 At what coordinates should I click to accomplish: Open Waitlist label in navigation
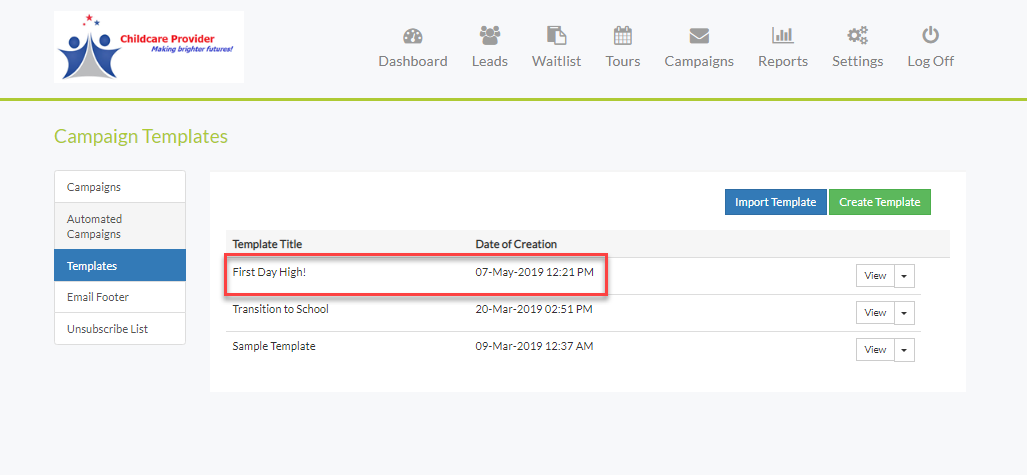click(x=556, y=61)
